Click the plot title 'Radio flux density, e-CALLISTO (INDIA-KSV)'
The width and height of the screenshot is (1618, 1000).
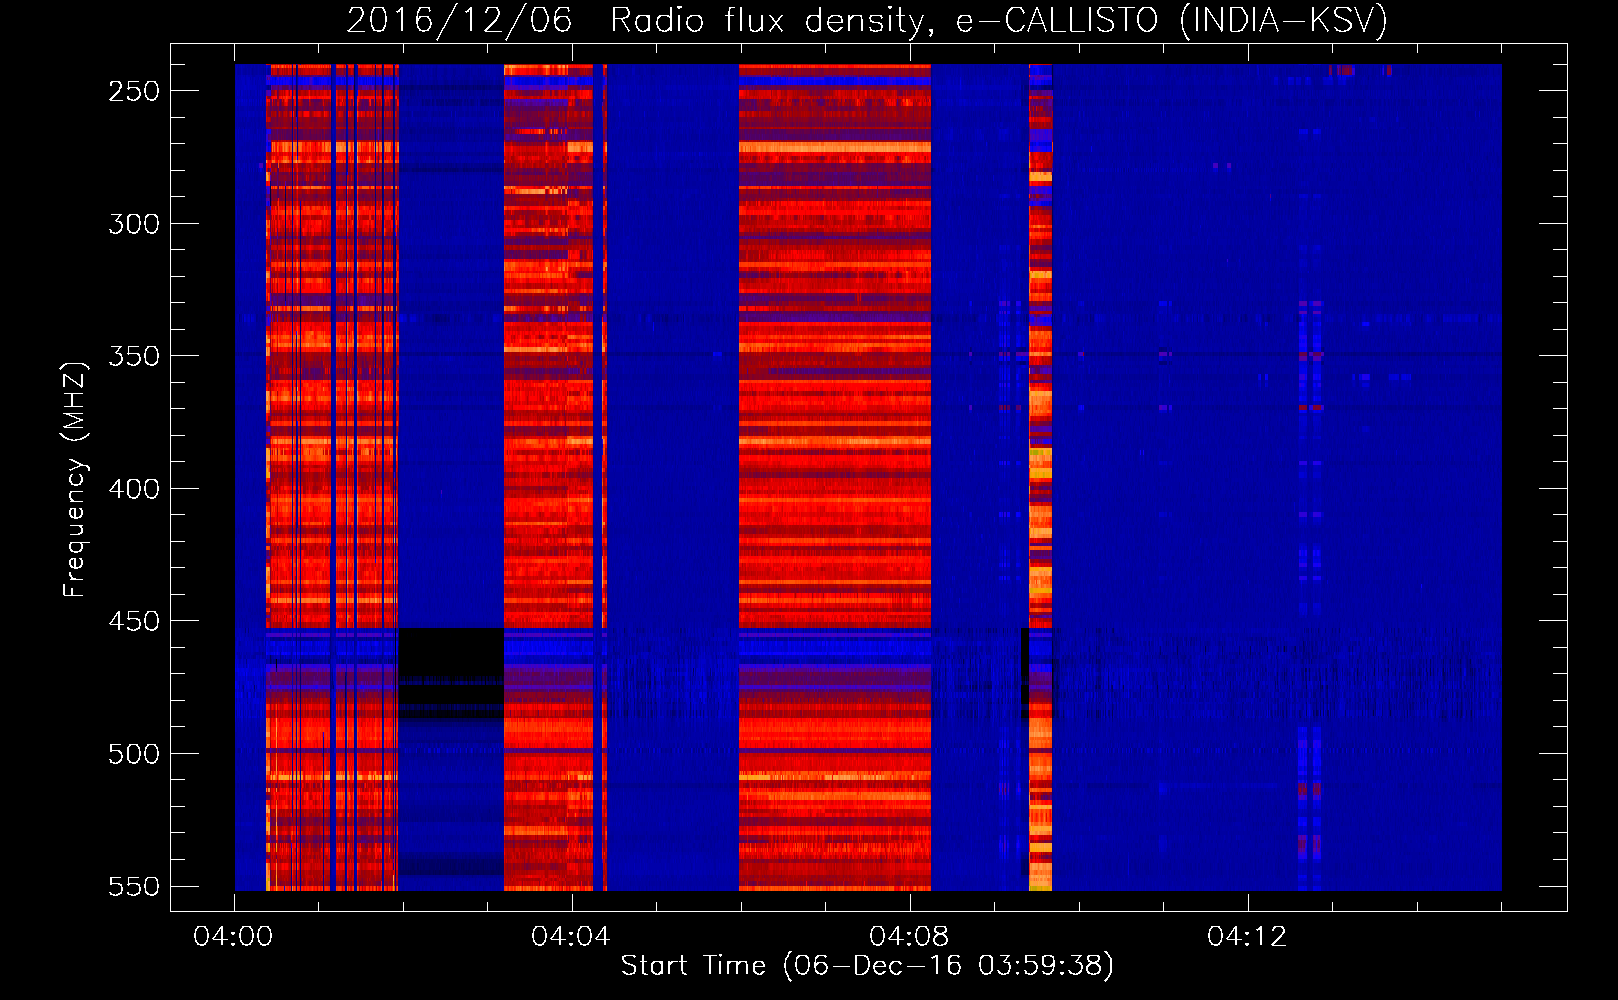point(999,20)
